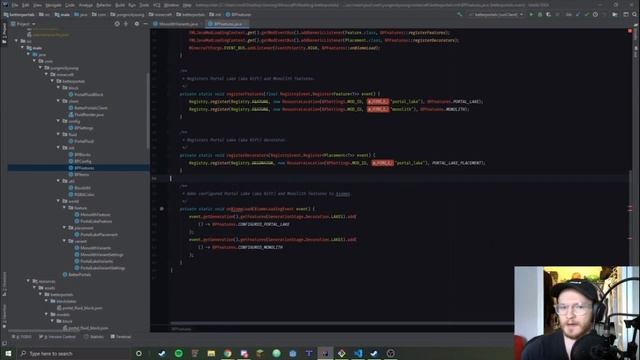
Task: Hide the Project panel with minus icon
Action: pyautogui.click(x=145, y=24)
